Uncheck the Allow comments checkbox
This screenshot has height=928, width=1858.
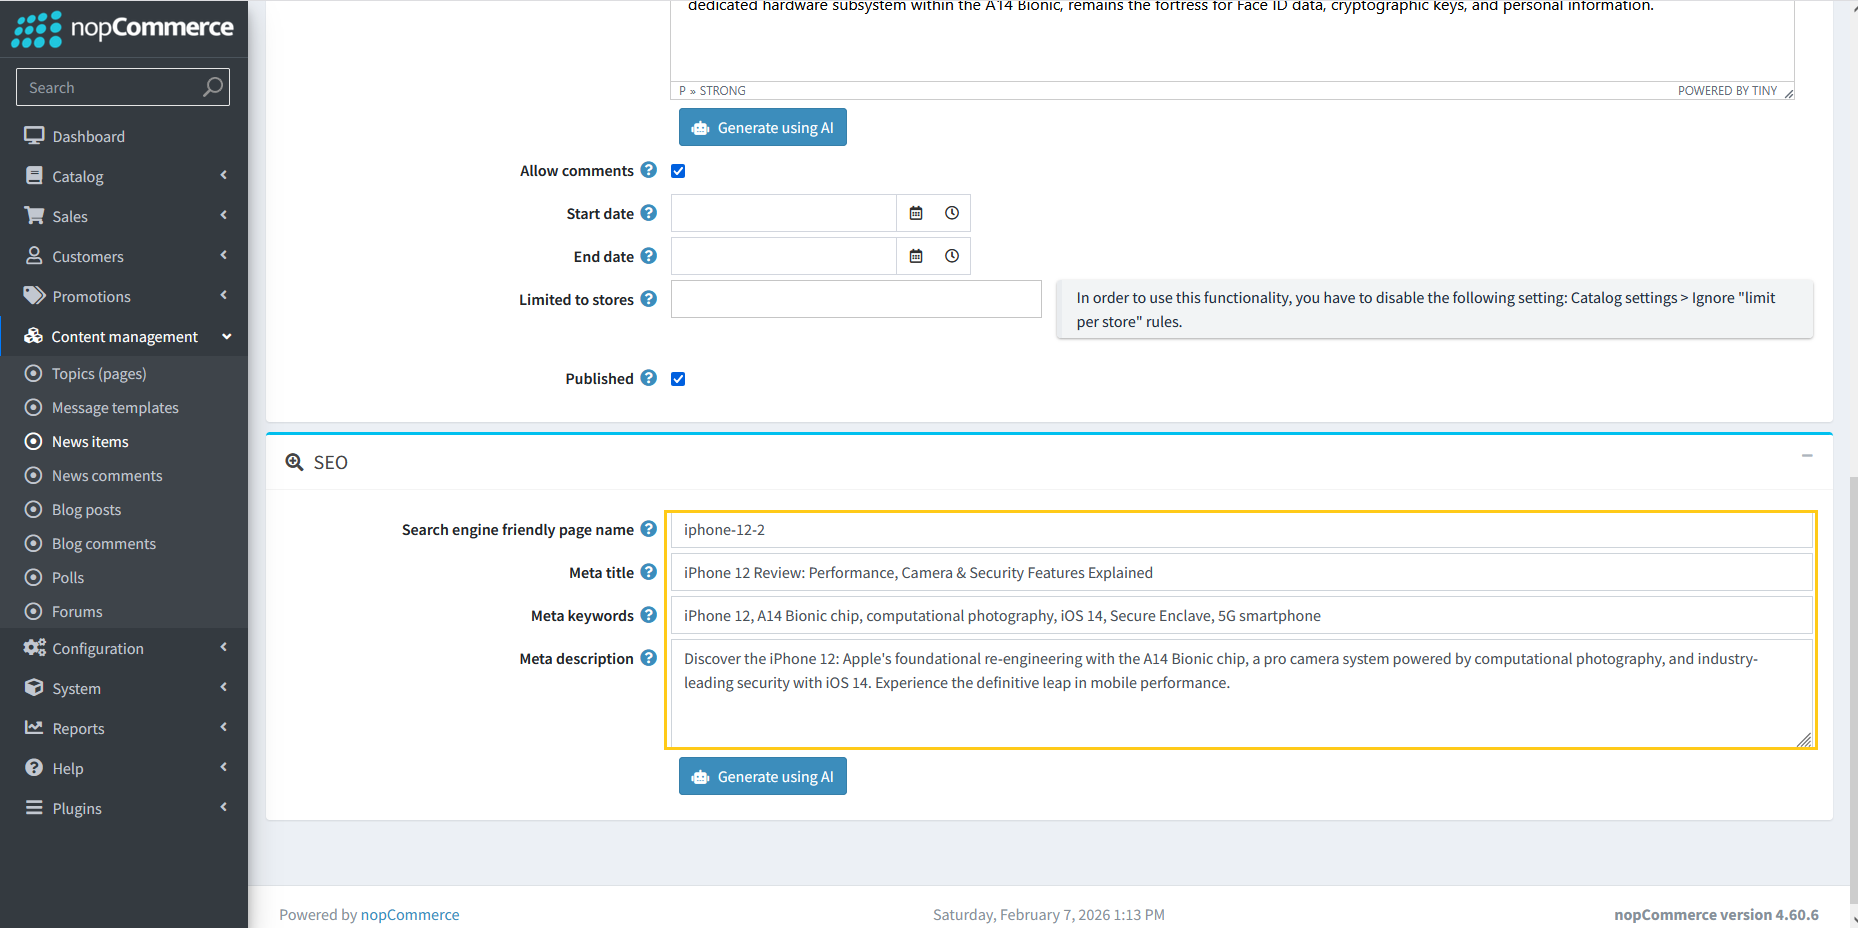(x=678, y=170)
